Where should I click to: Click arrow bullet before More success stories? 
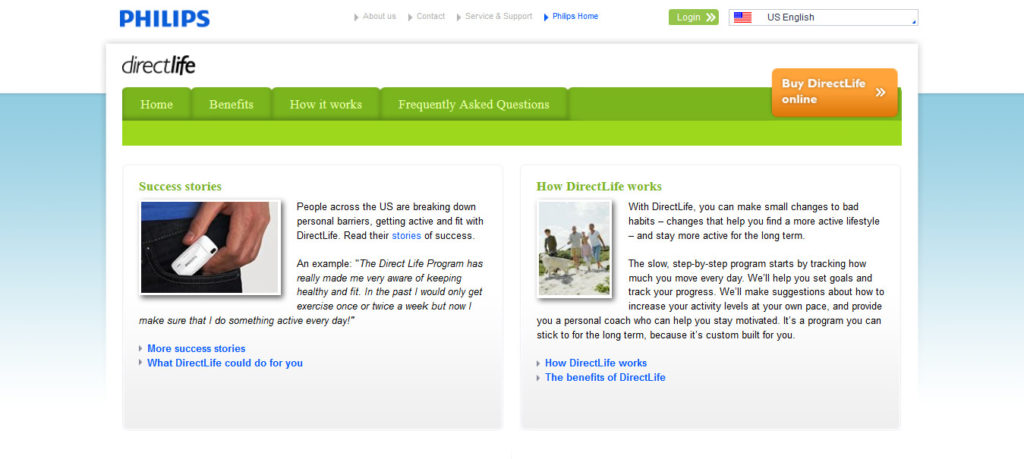(x=141, y=349)
